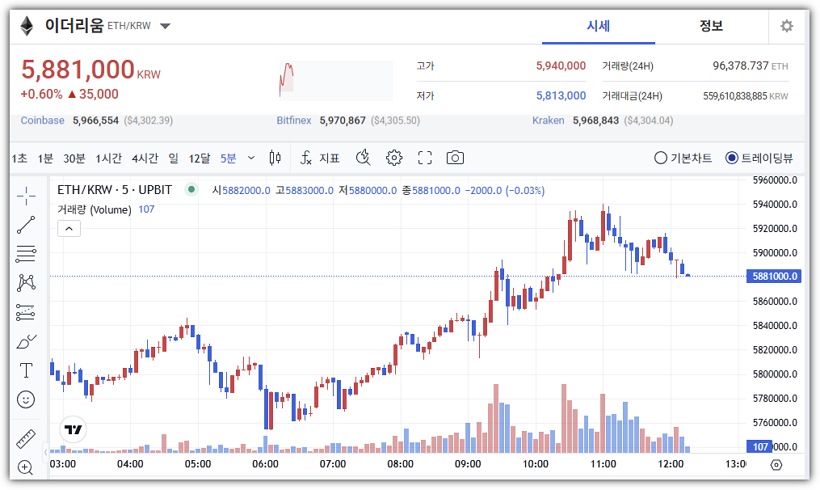Select 기본차트 radio option
Screen dimensions: 820x490
(x=682, y=158)
